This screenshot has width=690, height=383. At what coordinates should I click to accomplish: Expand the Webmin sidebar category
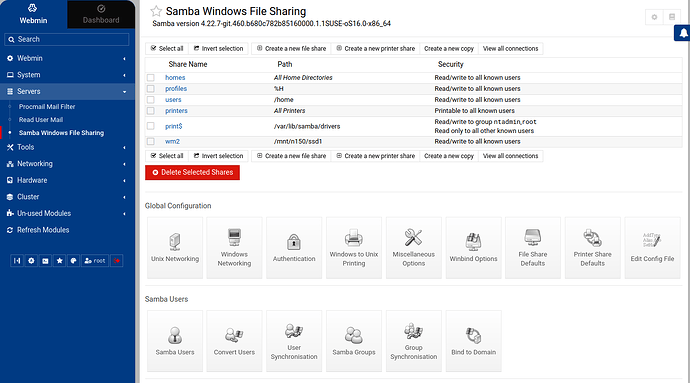67,58
